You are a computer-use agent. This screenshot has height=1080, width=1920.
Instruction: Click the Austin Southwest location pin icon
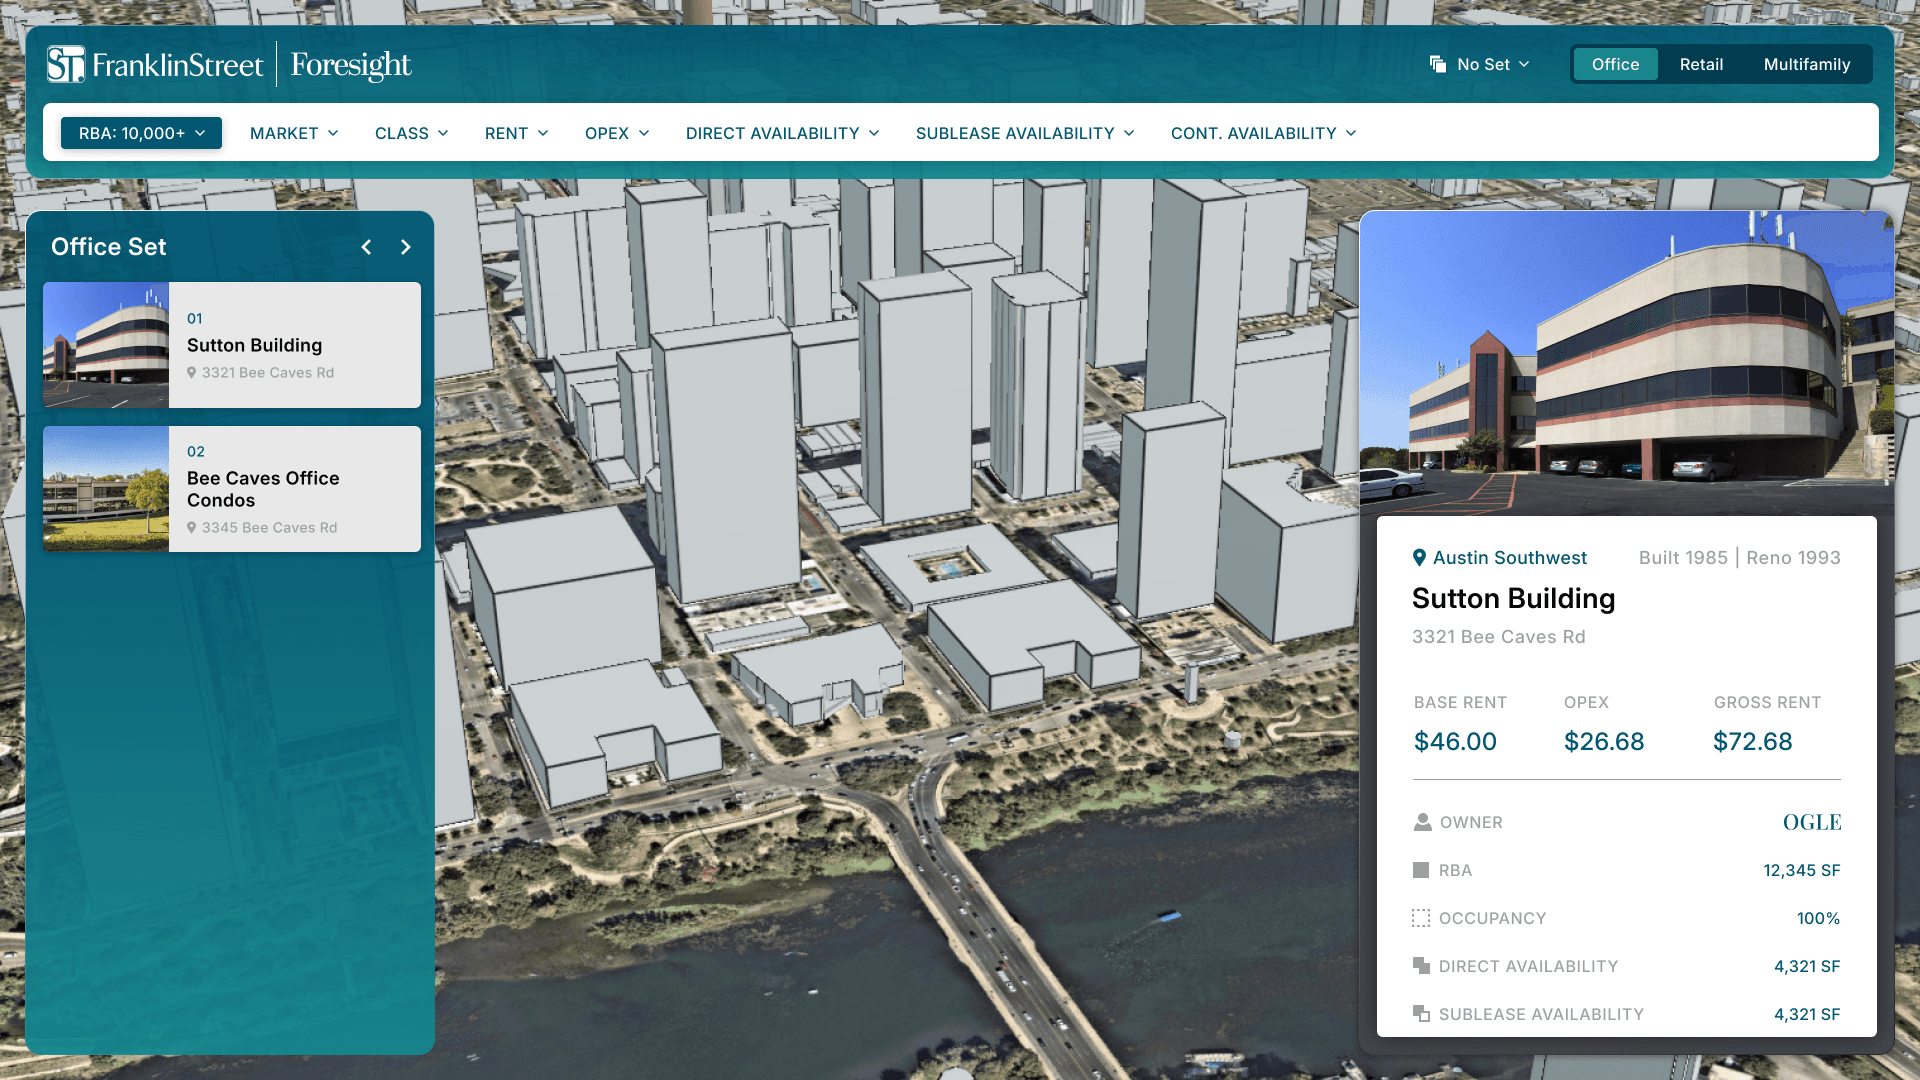click(x=1419, y=558)
